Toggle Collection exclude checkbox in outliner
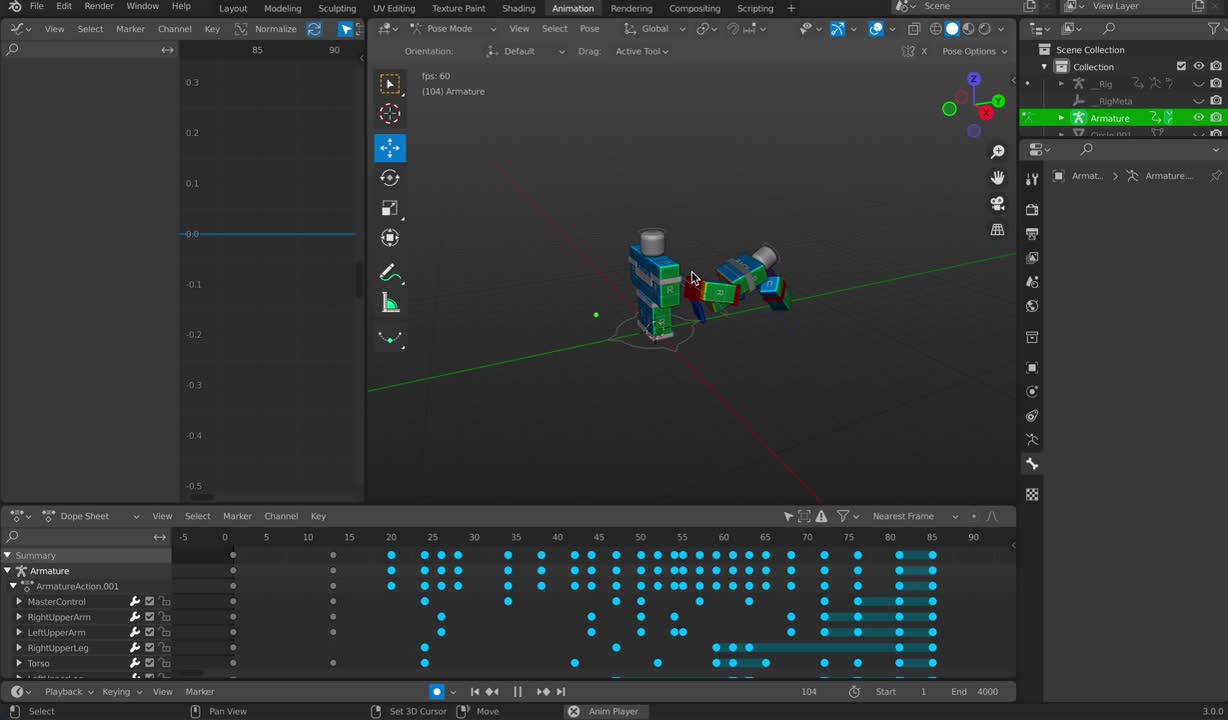Screen dimensions: 1228x720 (x=1181, y=67)
